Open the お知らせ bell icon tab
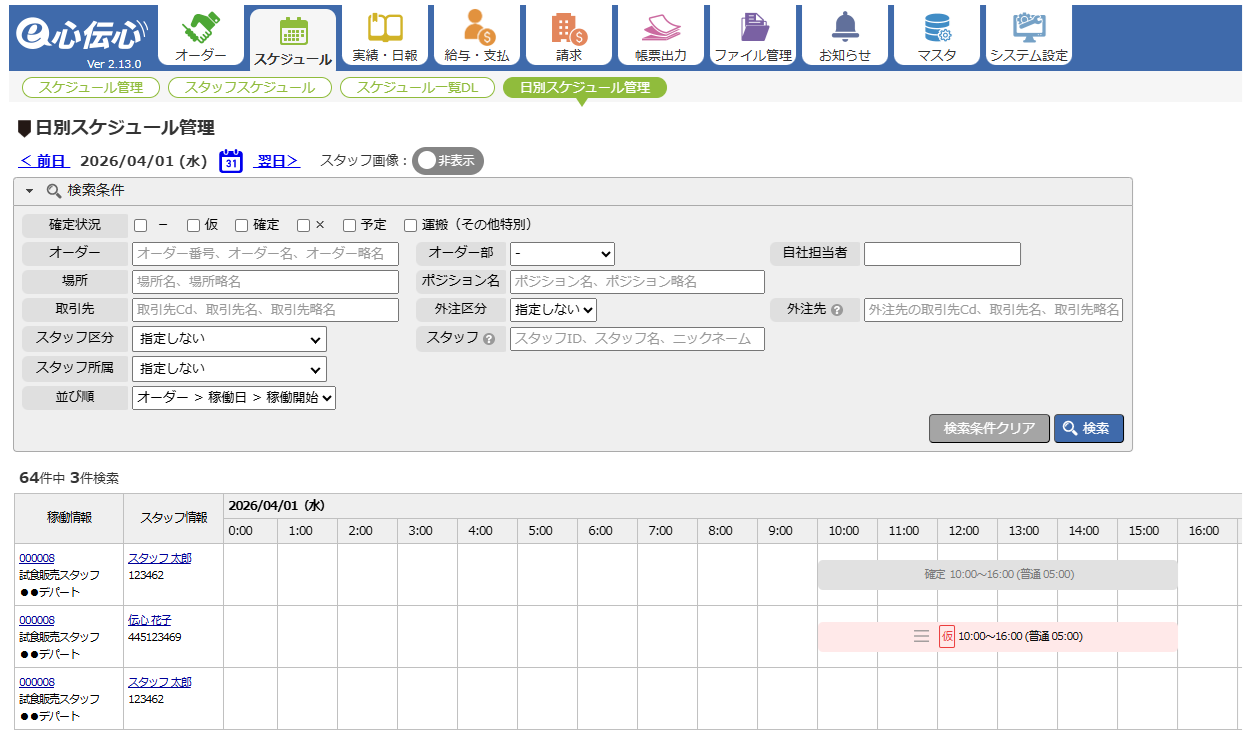The height and width of the screenshot is (745, 1256). tap(845, 36)
